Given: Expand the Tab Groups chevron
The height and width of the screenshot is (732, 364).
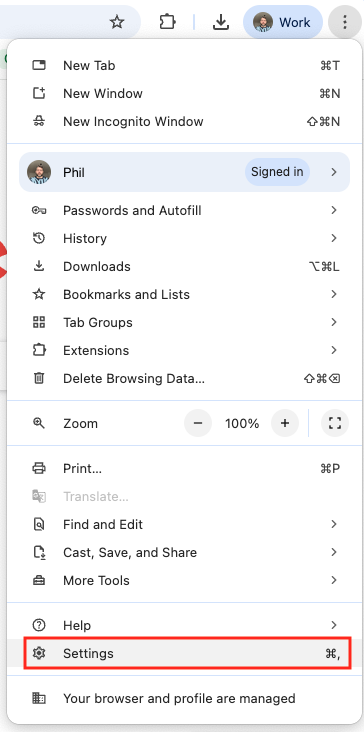Looking at the screenshot, I should click(334, 323).
